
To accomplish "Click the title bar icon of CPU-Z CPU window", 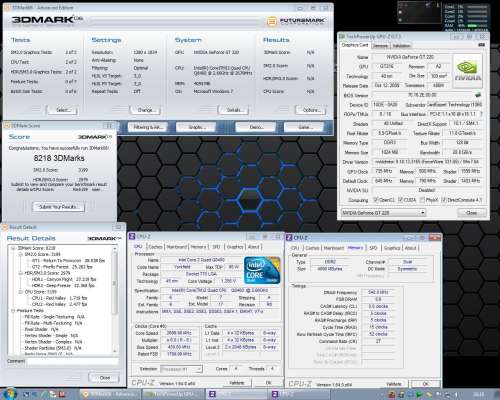I will pyautogui.click(x=132, y=236).
